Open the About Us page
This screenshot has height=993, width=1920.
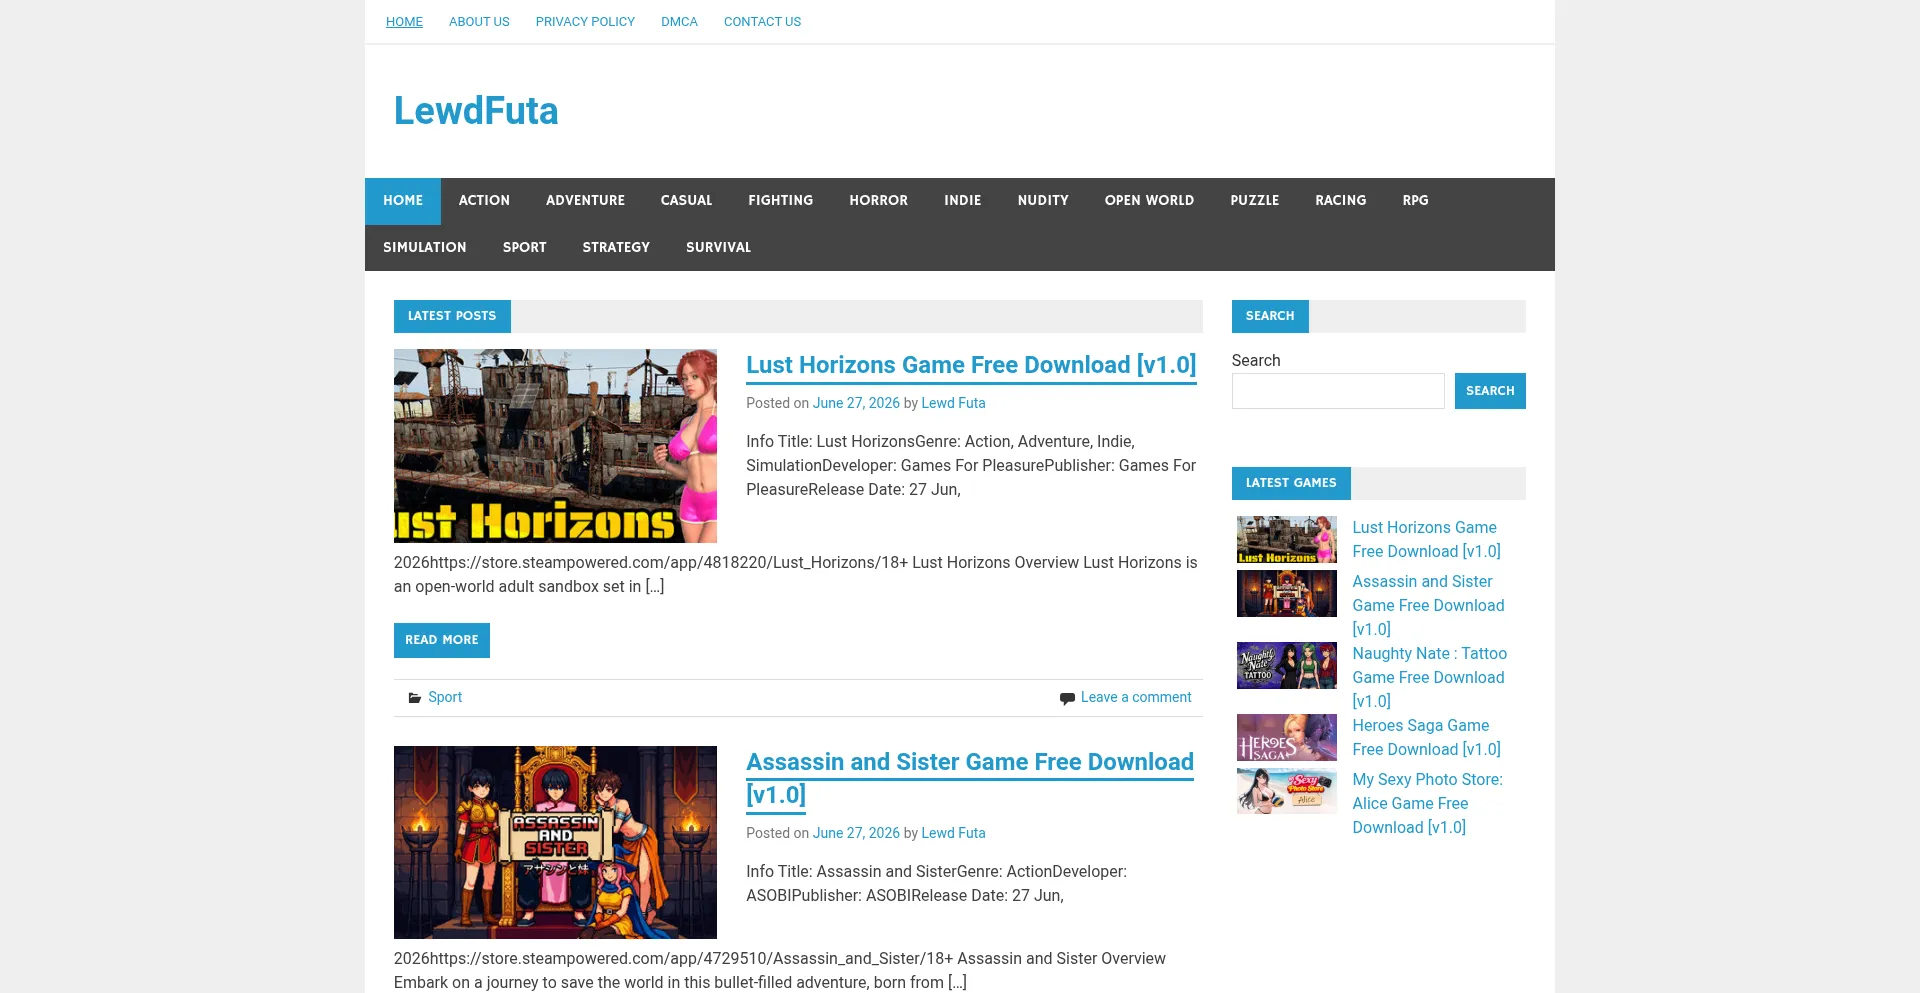[x=479, y=22]
